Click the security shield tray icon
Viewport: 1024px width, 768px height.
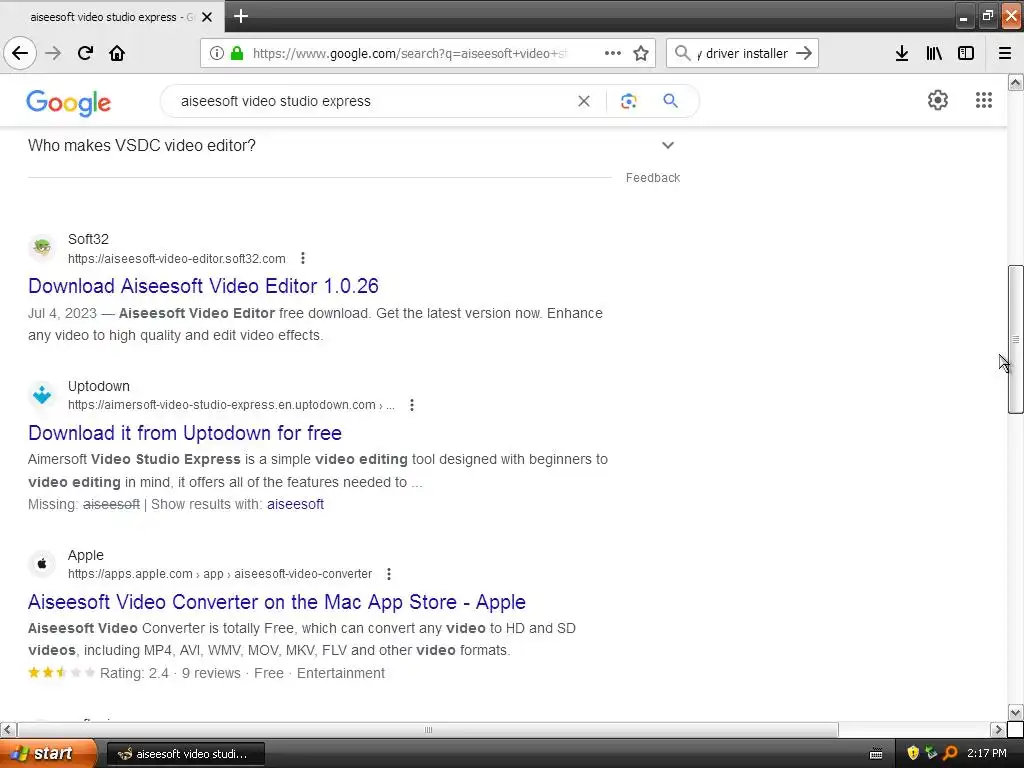pos(913,753)
